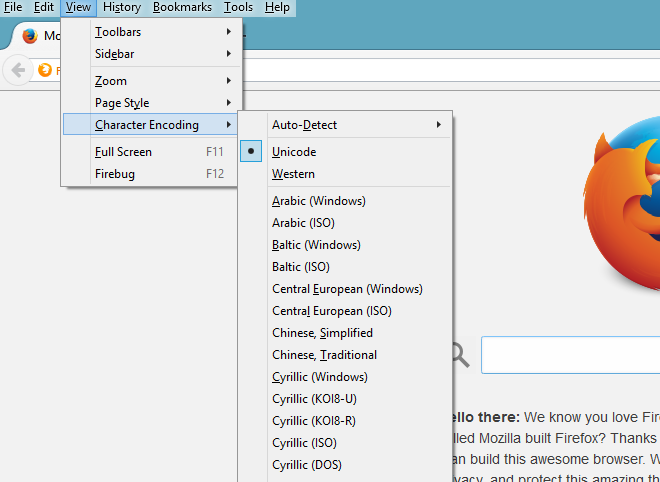This screenshot has height=482, width=660.
Task: Choose Central European (ISO) encoding
Action: [x=345, y=311]
